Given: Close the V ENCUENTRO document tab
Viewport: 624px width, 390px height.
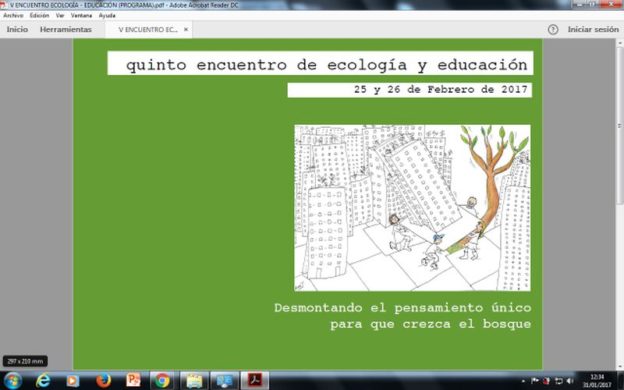Looking at the screenshot, I should click(186, 29).
